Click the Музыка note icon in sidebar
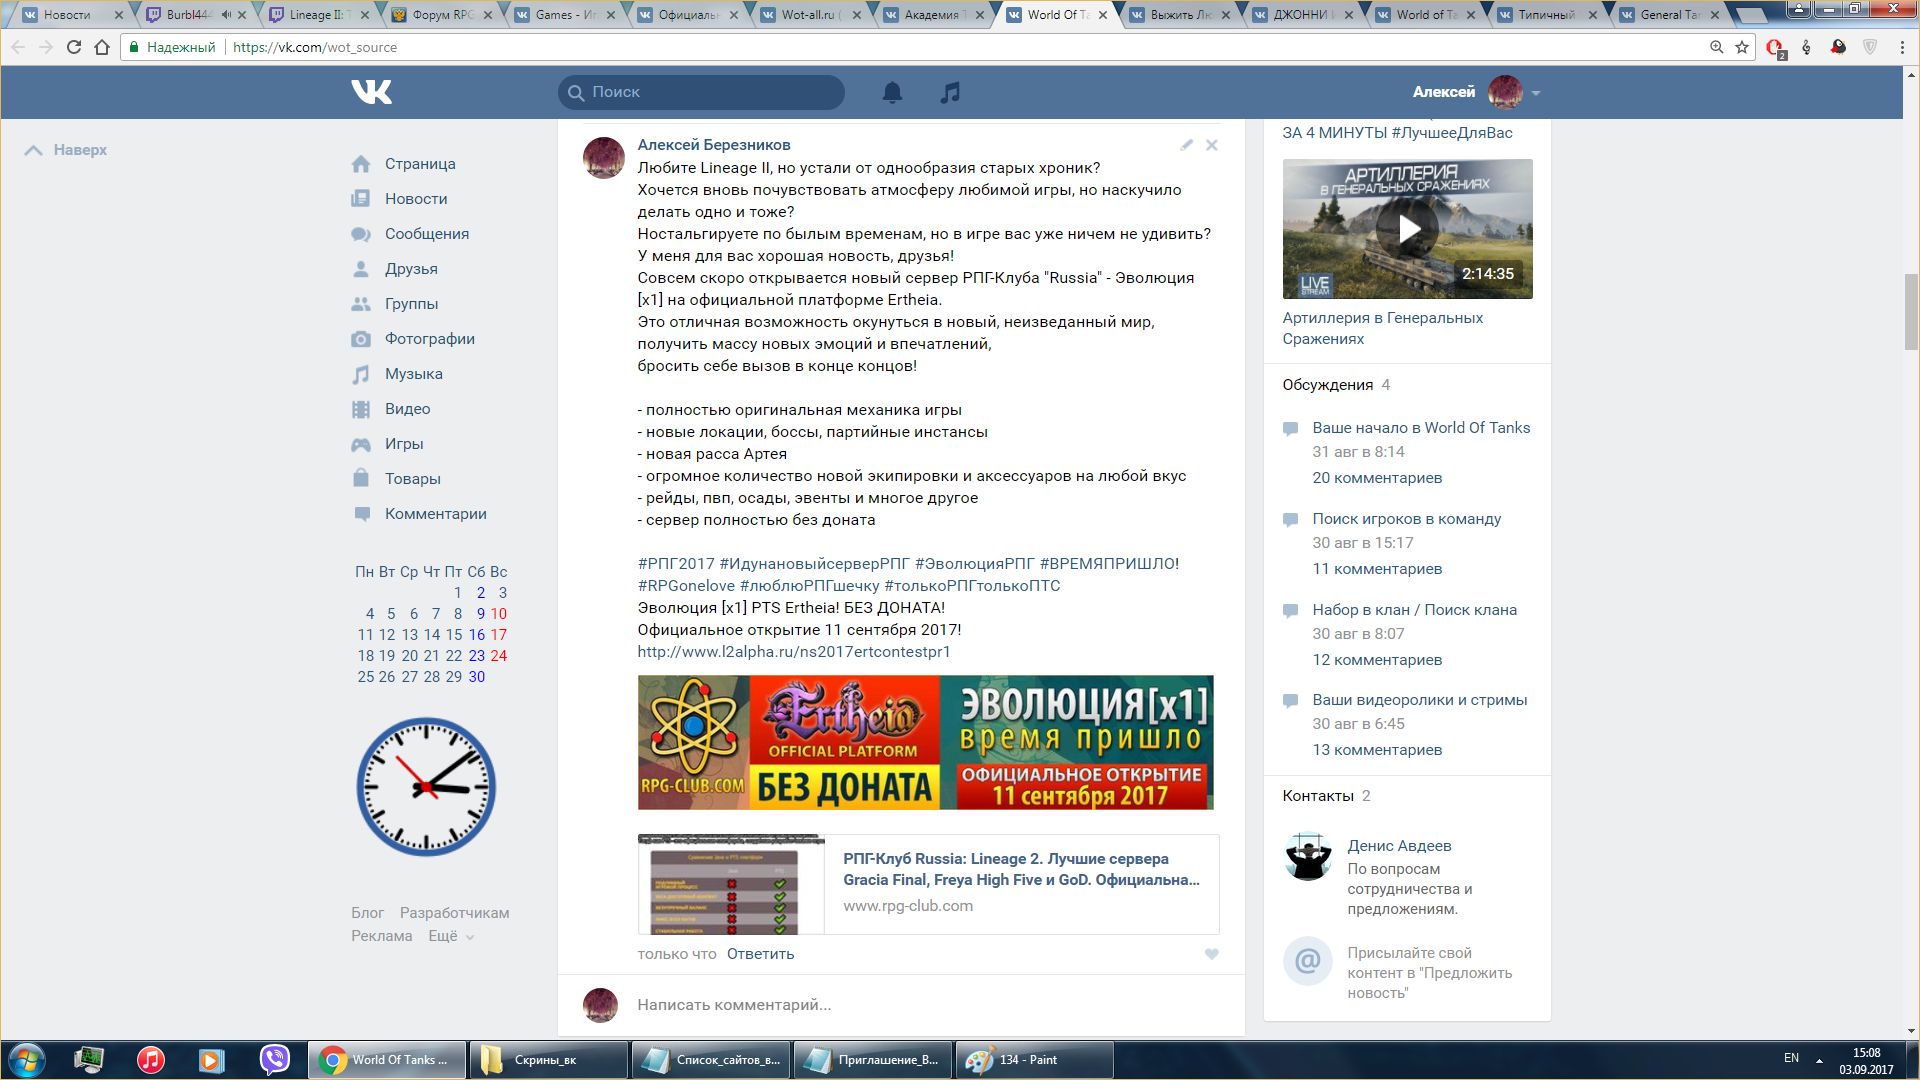The width and height of the screenshot is (1920, 1080). pyautogui.click(x=361, y=374)
